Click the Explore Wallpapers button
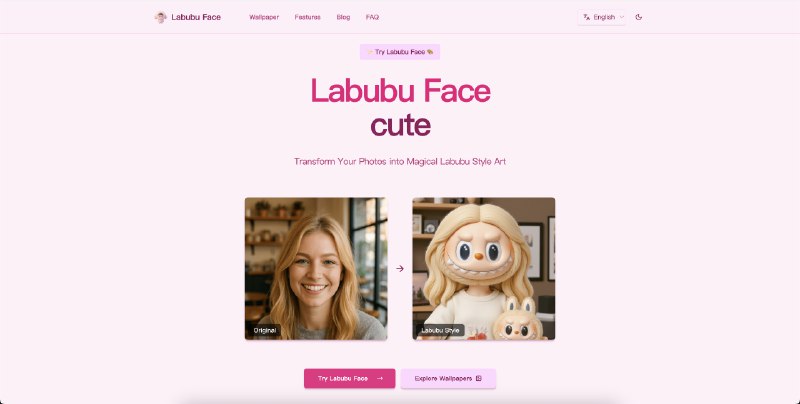 coord(448,378)
